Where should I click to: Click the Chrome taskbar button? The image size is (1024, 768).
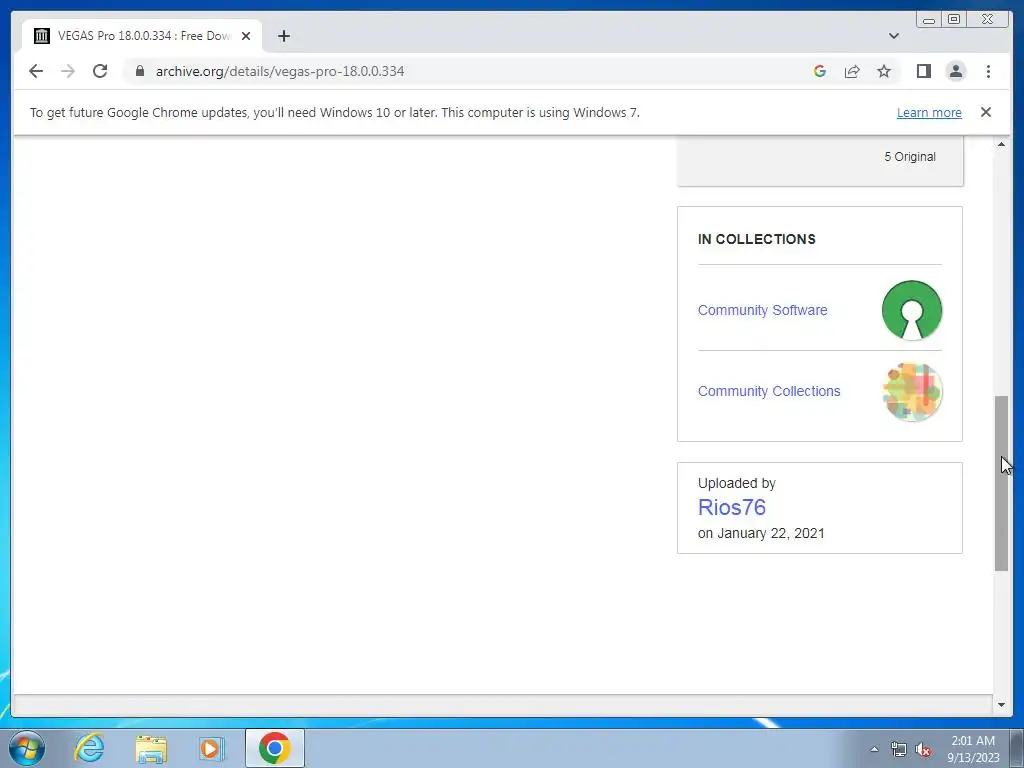point(274,748)
